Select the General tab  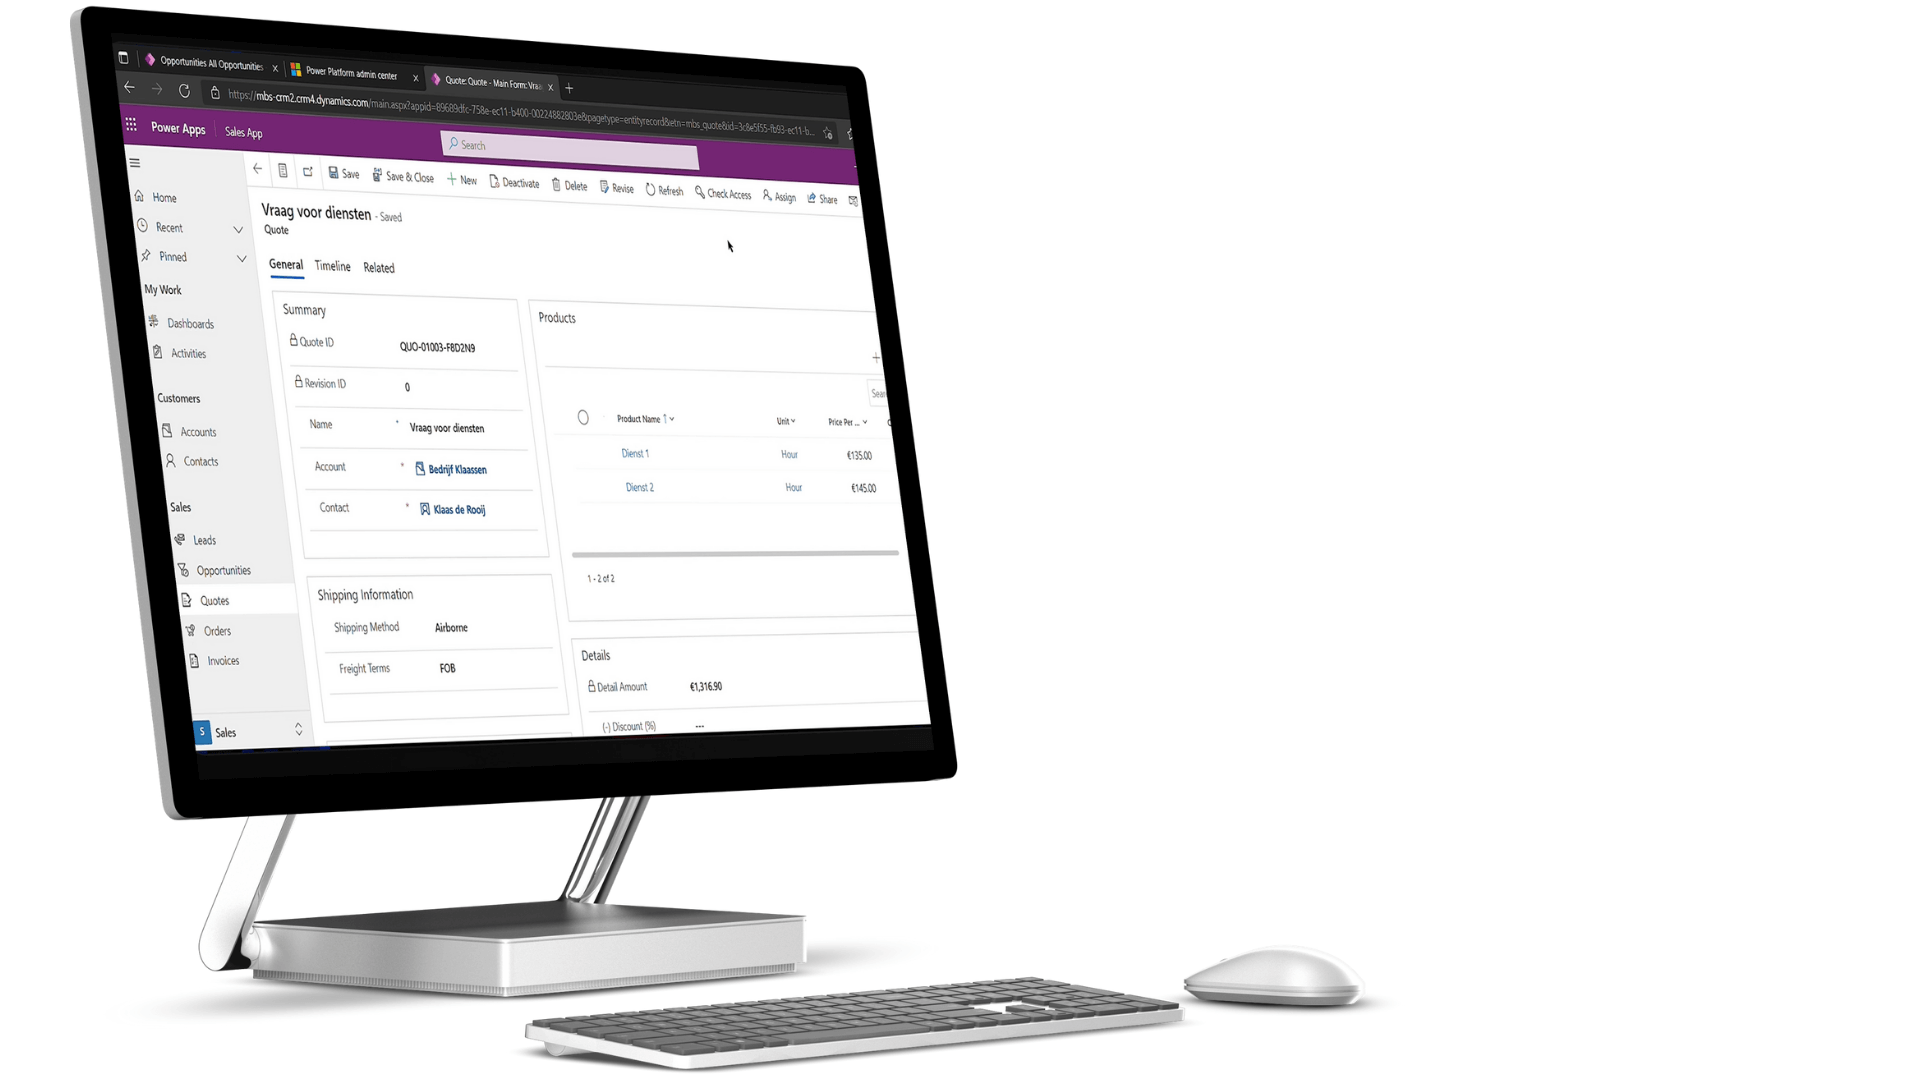[286, 265]
